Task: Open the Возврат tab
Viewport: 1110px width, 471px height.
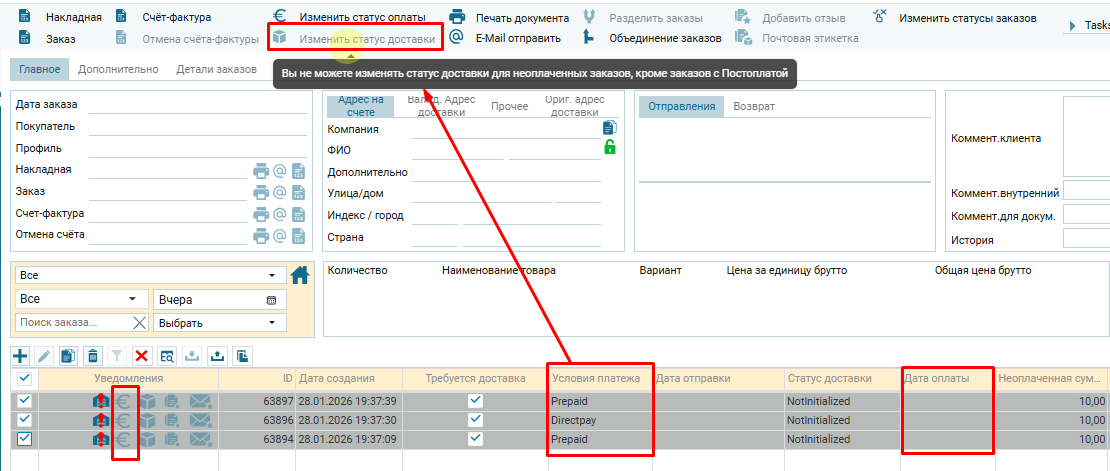Action: [754, 107]
